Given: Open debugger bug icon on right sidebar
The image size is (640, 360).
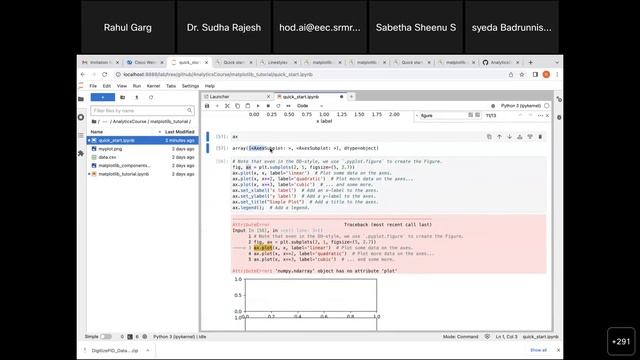Looking at the screenshot, I should pos(559,118).
